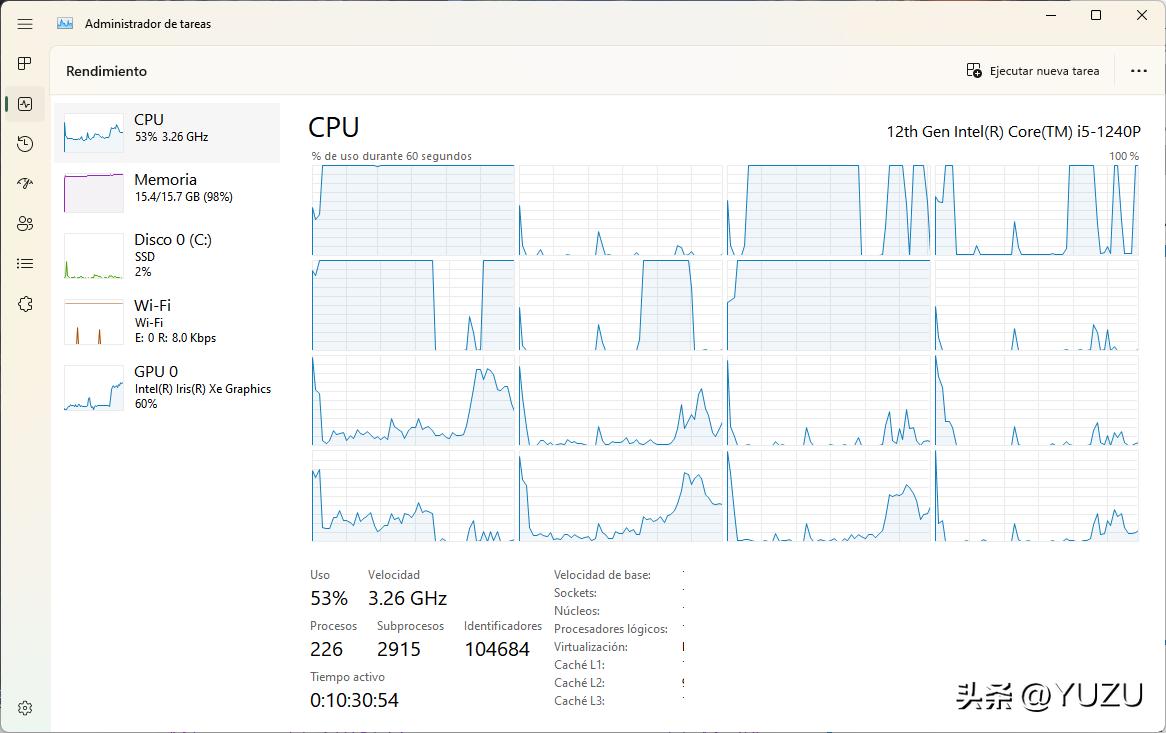Open the Users page icon
Image resolution: width=1166 pixels, height=733 pixels.
click(x=25, y=224)
